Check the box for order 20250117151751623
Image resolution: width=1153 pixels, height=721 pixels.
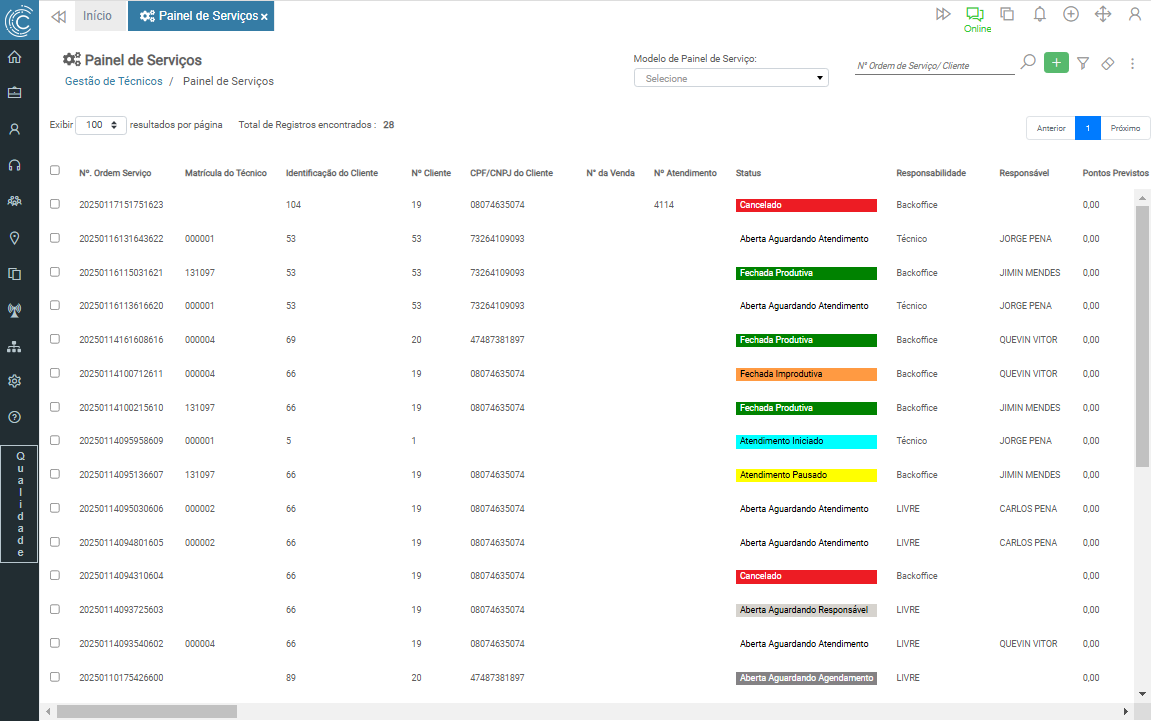55,204
